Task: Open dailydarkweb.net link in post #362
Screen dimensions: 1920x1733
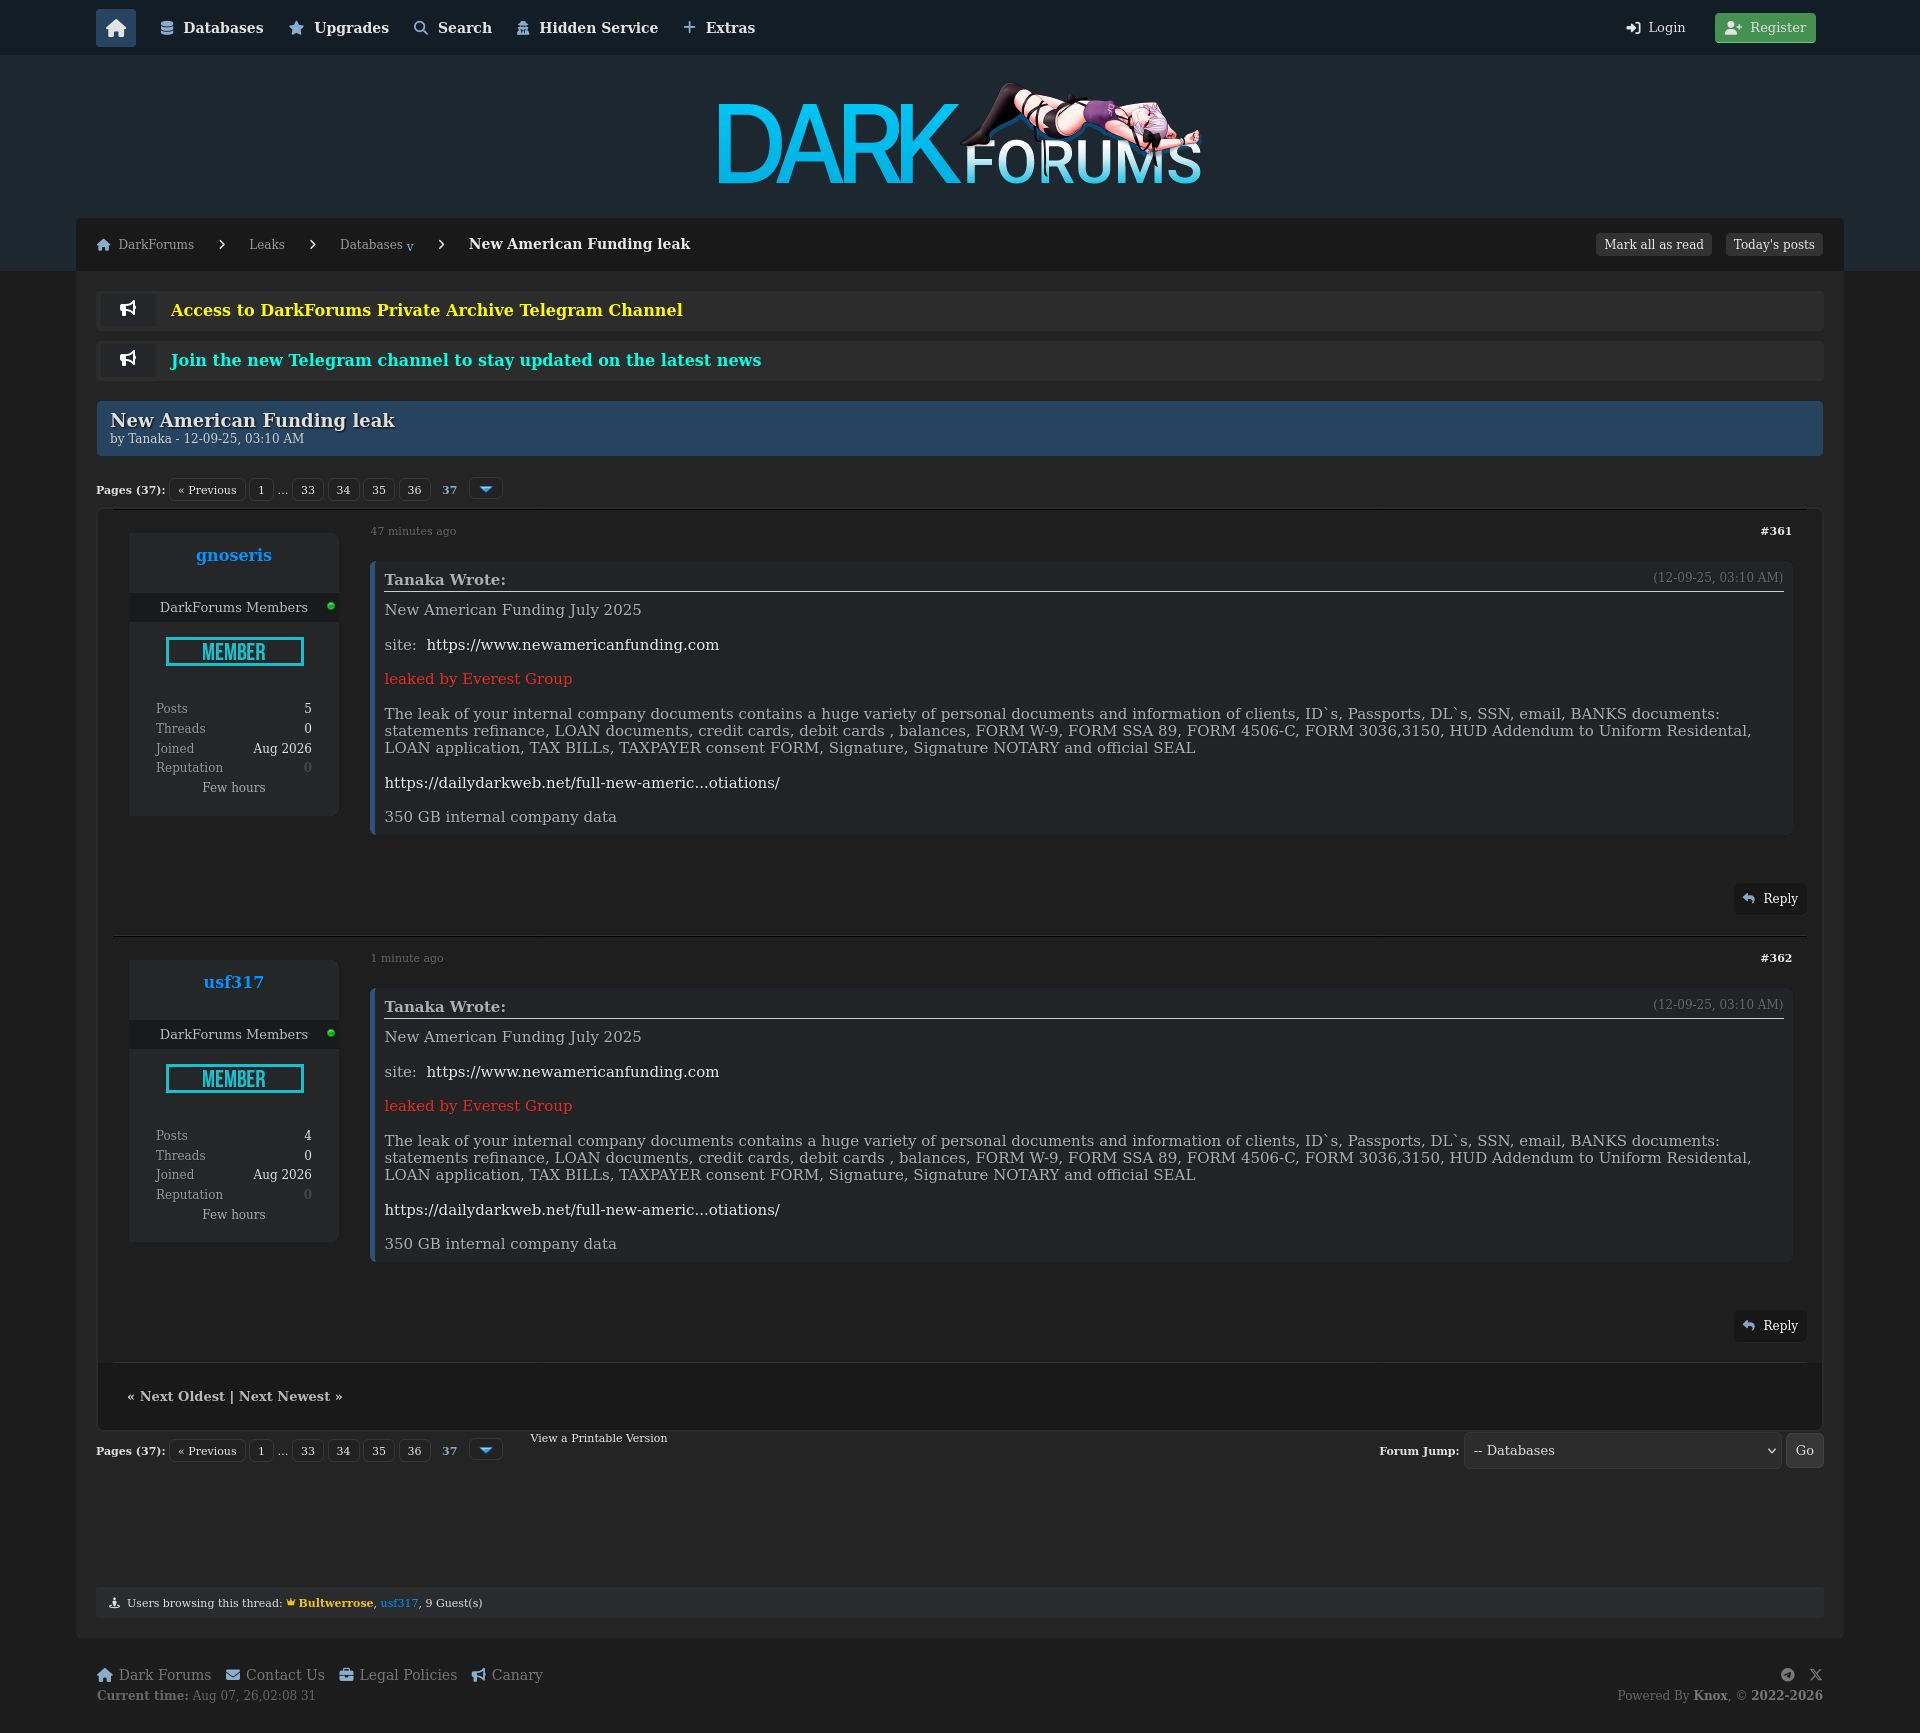Action: 582,1210
